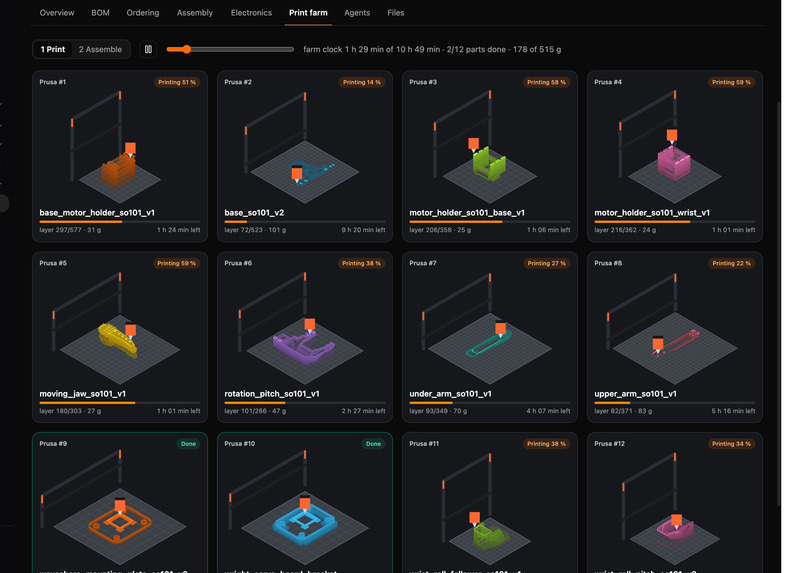Click the farm clock status text
Image resolution: width=795 pixels, height=573 pixels.
[x=432, y=49]
